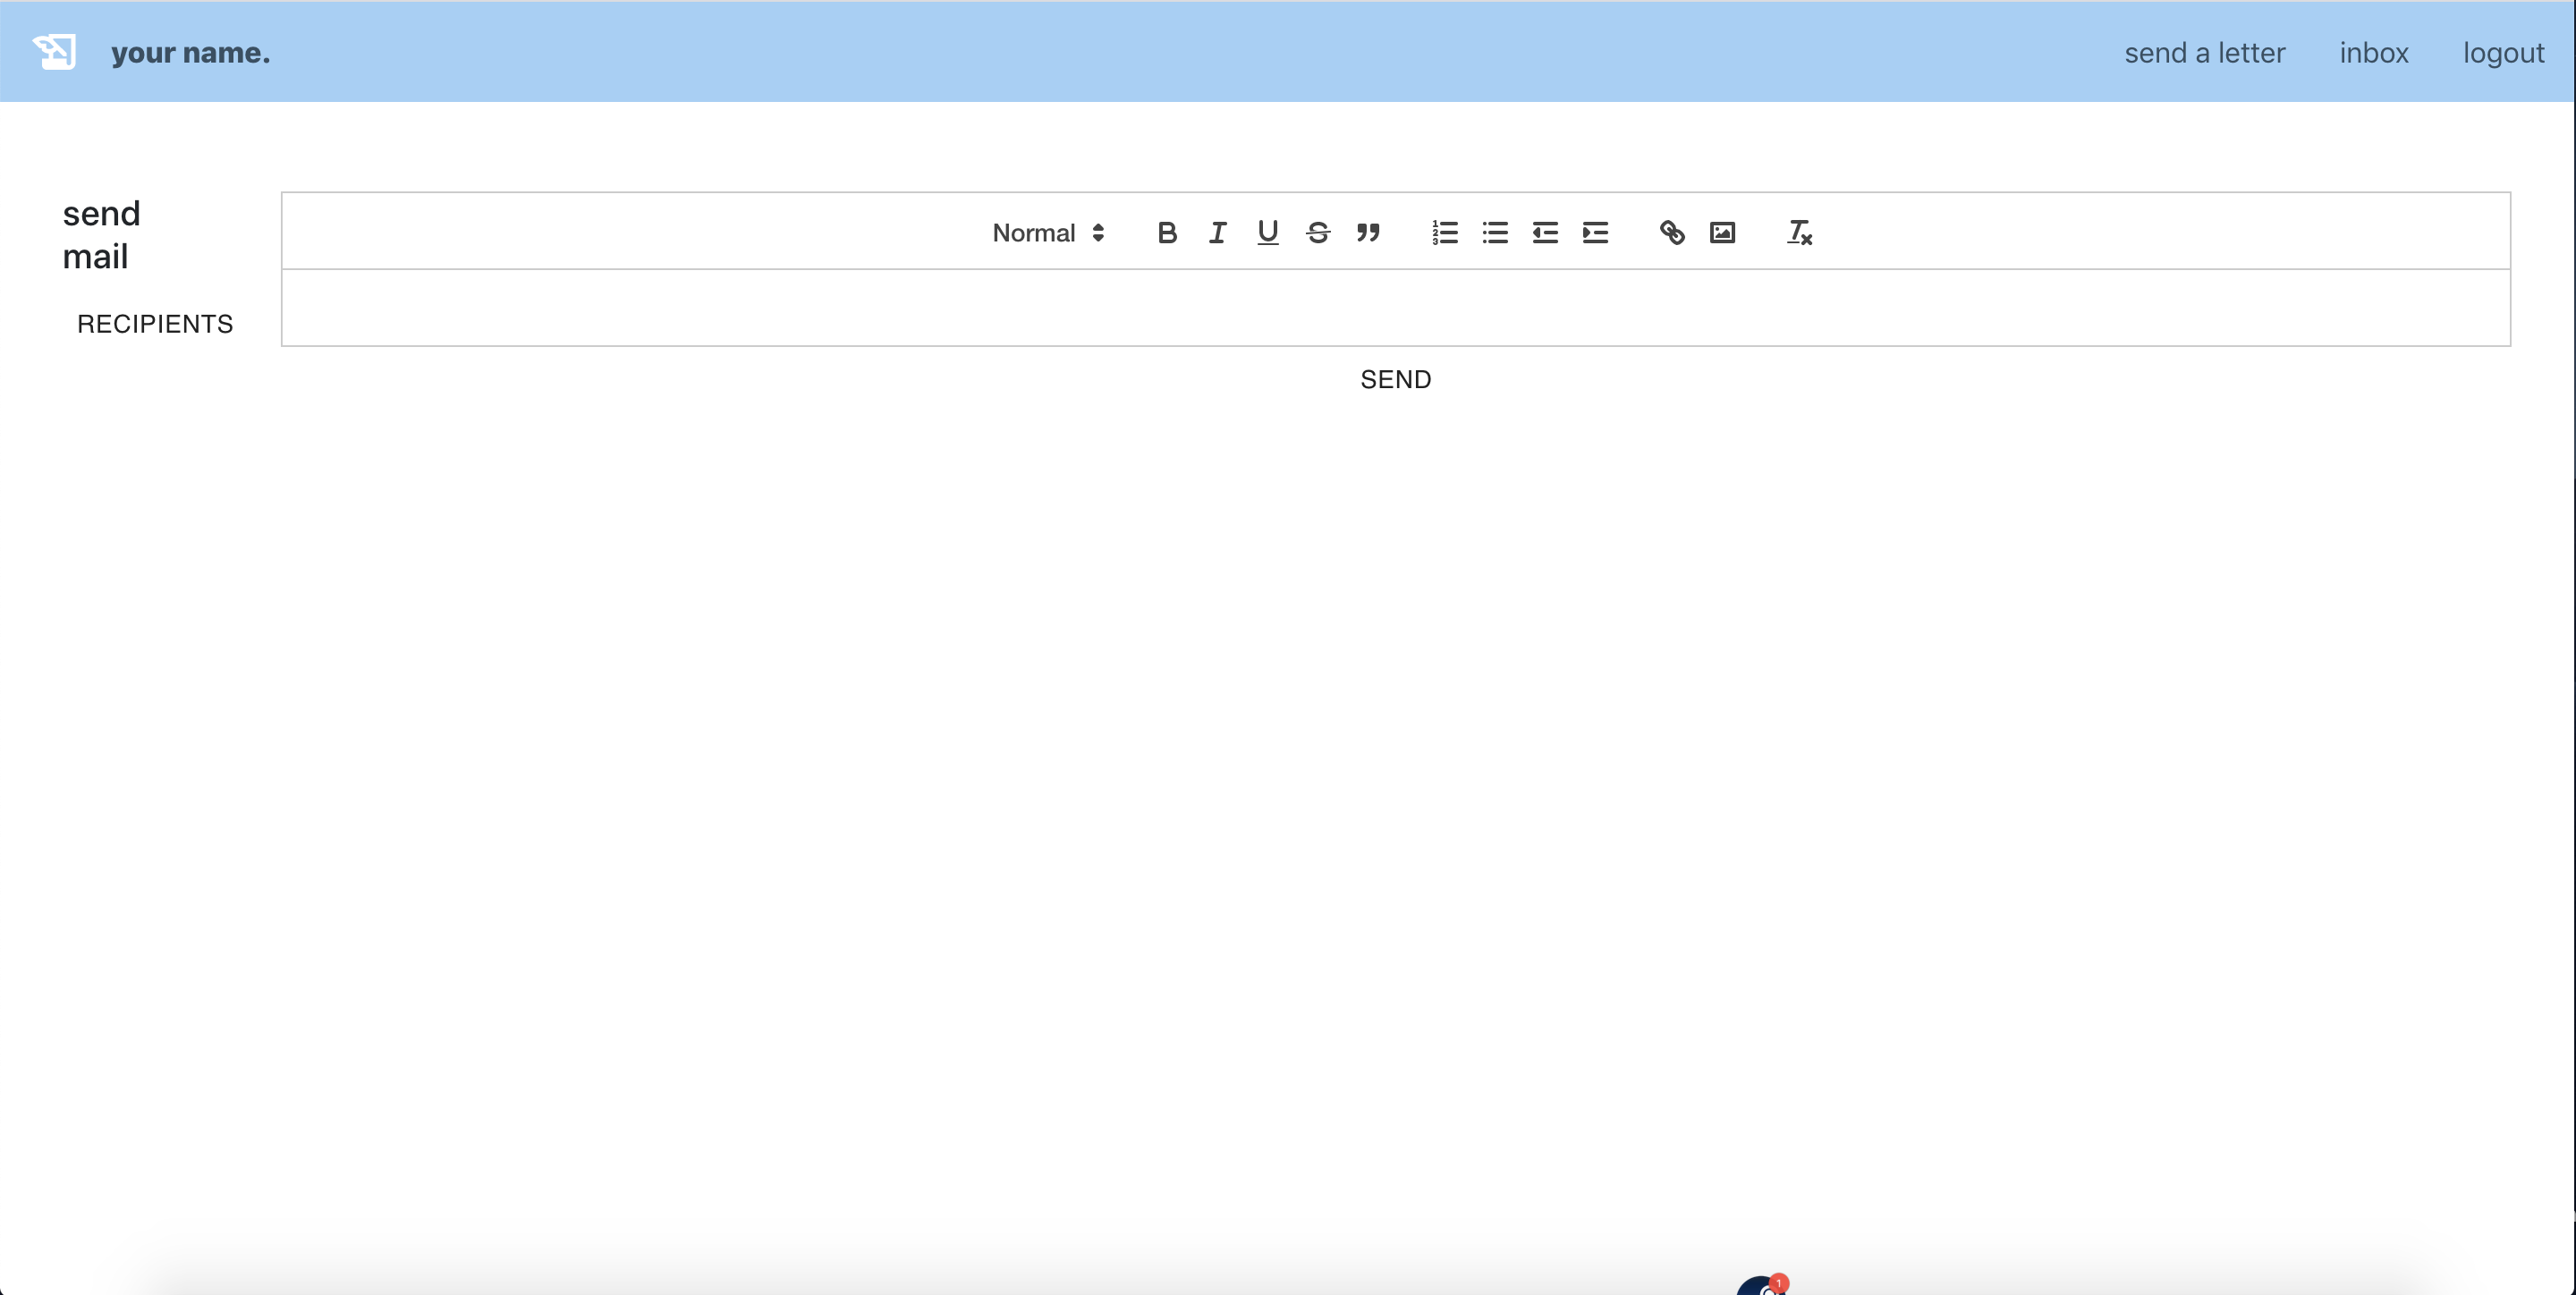2576x1295 pixels.
Task: Start an ordered numbered list
Action: click(x=1444, y=233)
